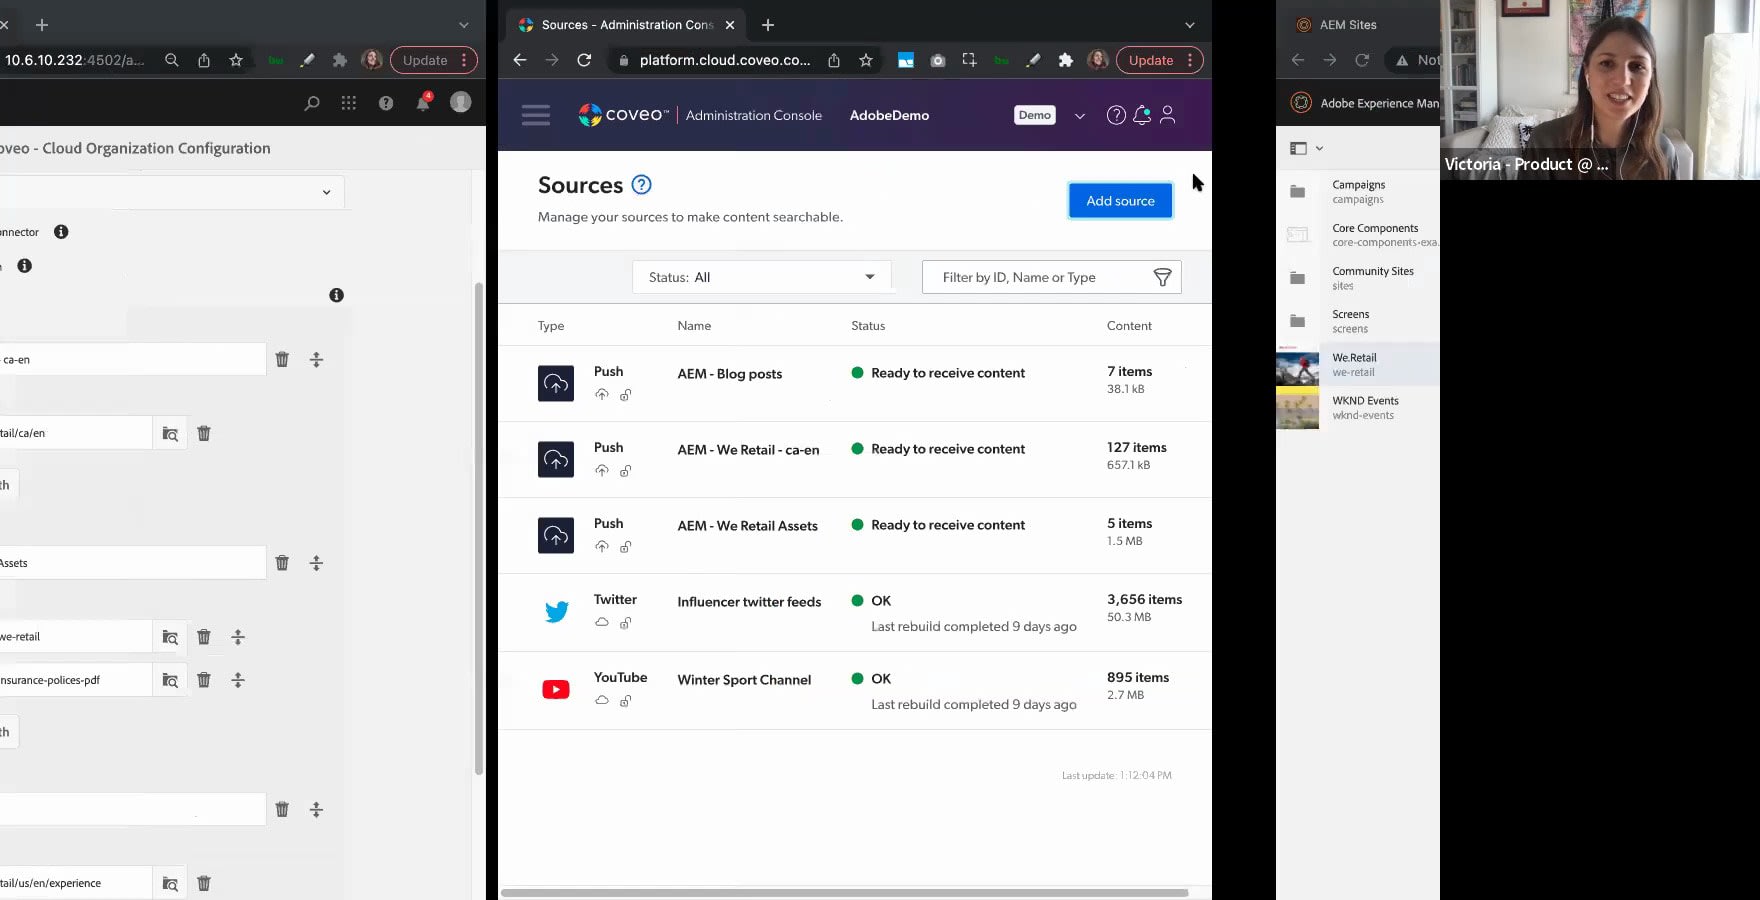Click move handle for the Assets entry

tap(316, 564)
